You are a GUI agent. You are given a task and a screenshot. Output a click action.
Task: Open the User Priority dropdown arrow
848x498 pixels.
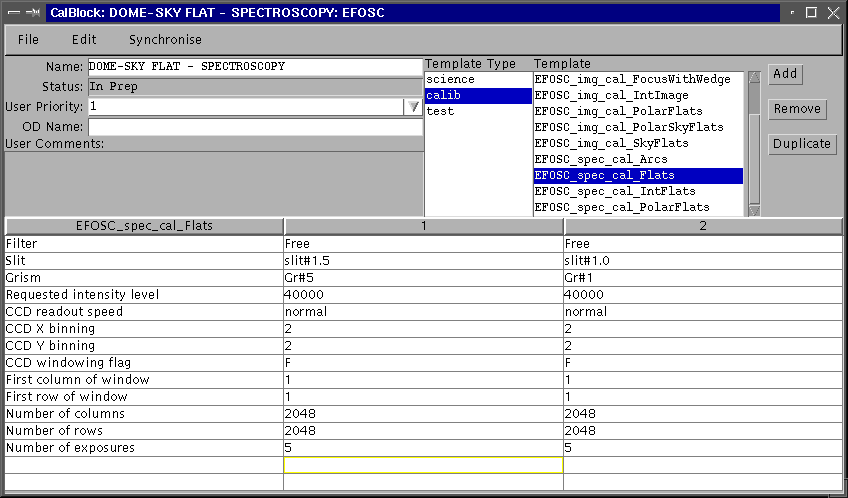(x=413, y=107)
